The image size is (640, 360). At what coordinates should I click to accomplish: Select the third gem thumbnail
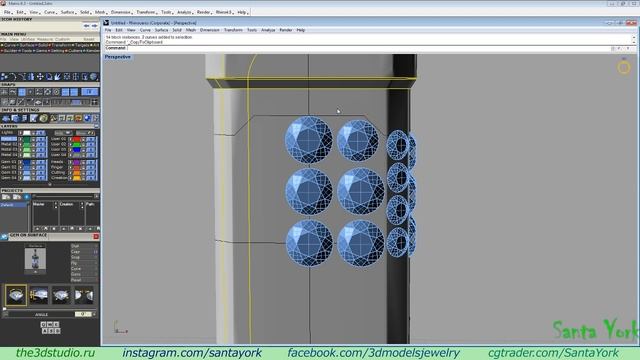(61, 295)
